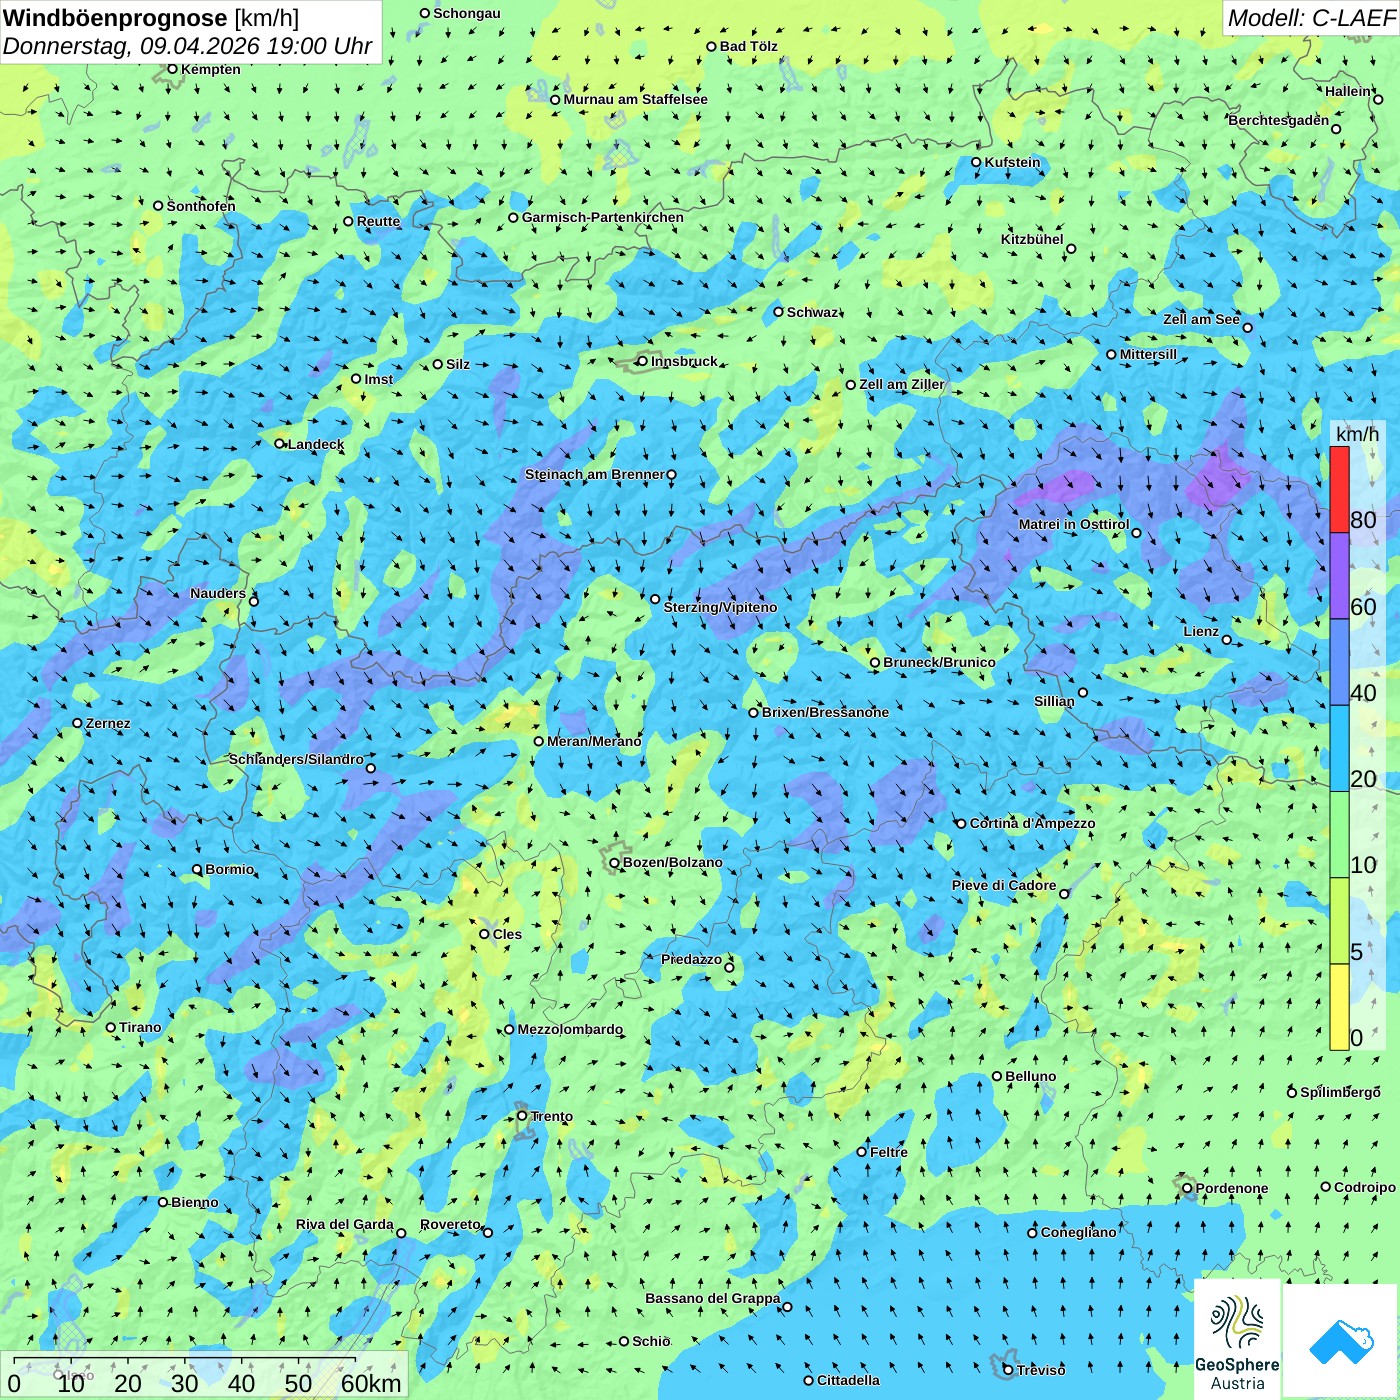Click the Bienno label
Viewport: 1400px width, 1400px height.
pos(194,1202)
